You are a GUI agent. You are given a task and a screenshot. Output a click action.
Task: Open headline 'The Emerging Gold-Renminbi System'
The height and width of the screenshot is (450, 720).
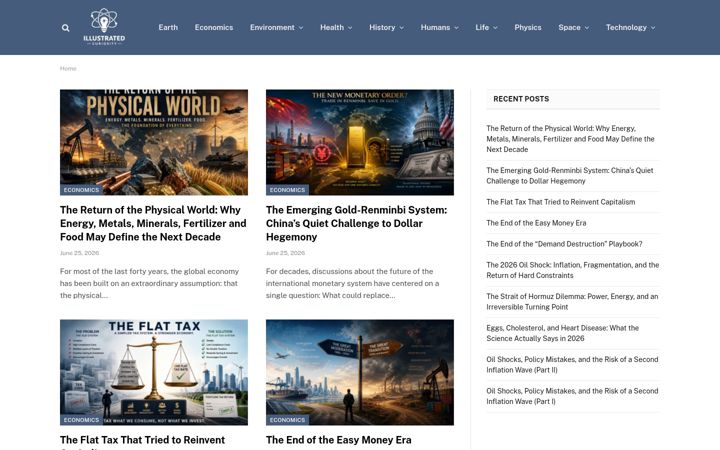(x=356, y=224)
